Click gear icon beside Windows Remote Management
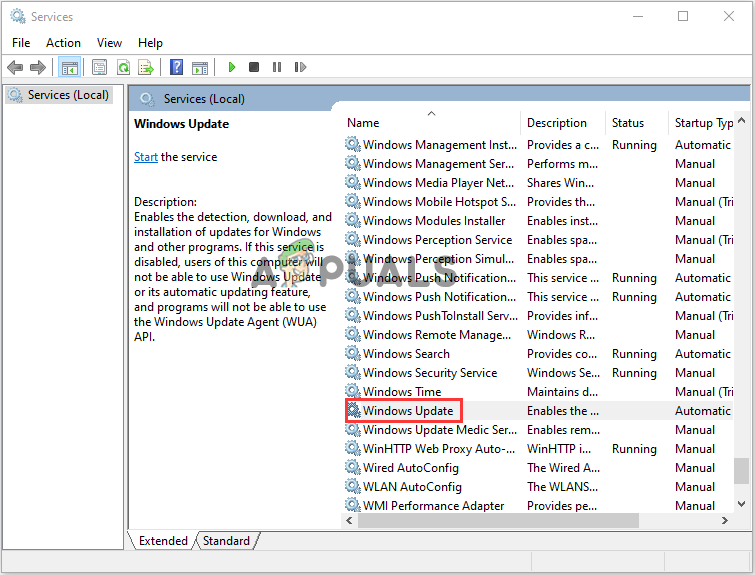 [353, 334]
